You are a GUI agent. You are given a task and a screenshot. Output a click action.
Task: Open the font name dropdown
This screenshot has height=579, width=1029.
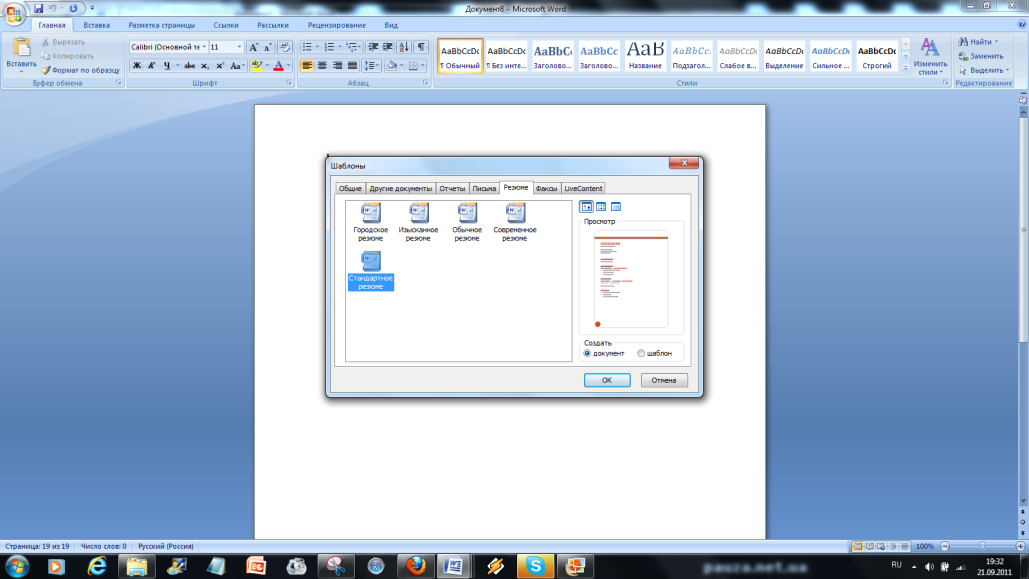coord(204,47)
